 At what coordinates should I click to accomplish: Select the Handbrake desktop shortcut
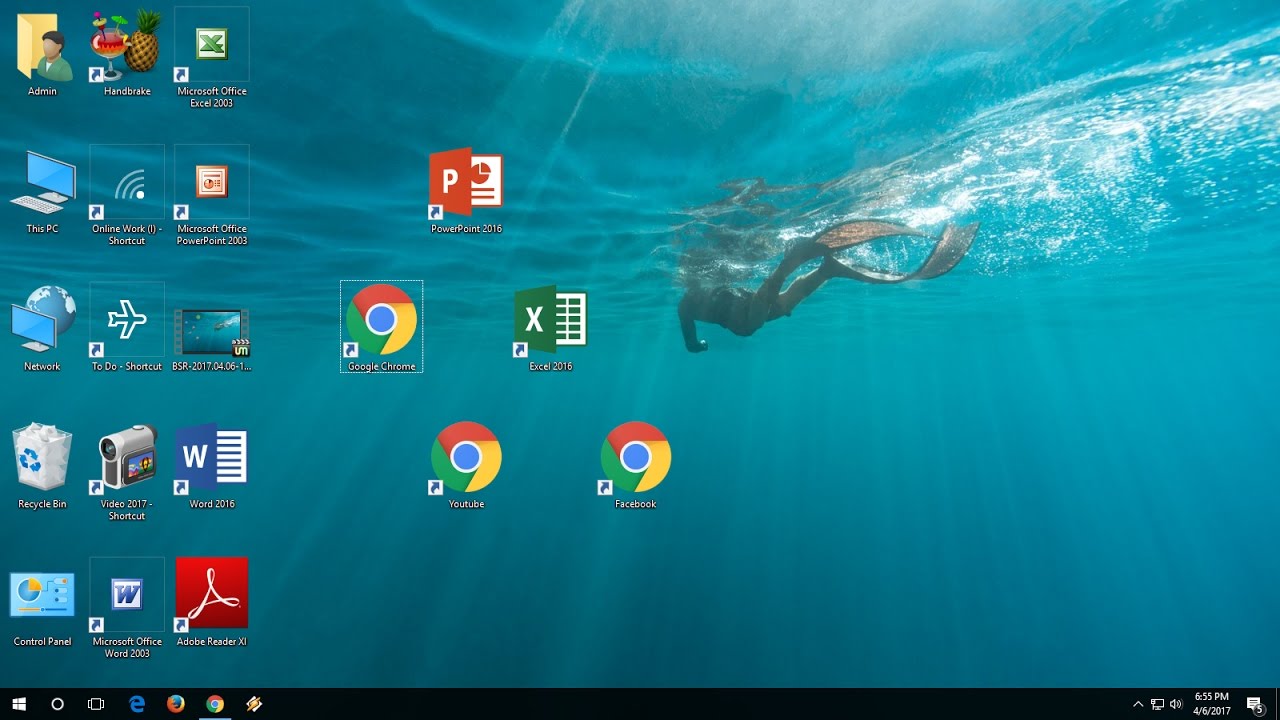point(127,52)
